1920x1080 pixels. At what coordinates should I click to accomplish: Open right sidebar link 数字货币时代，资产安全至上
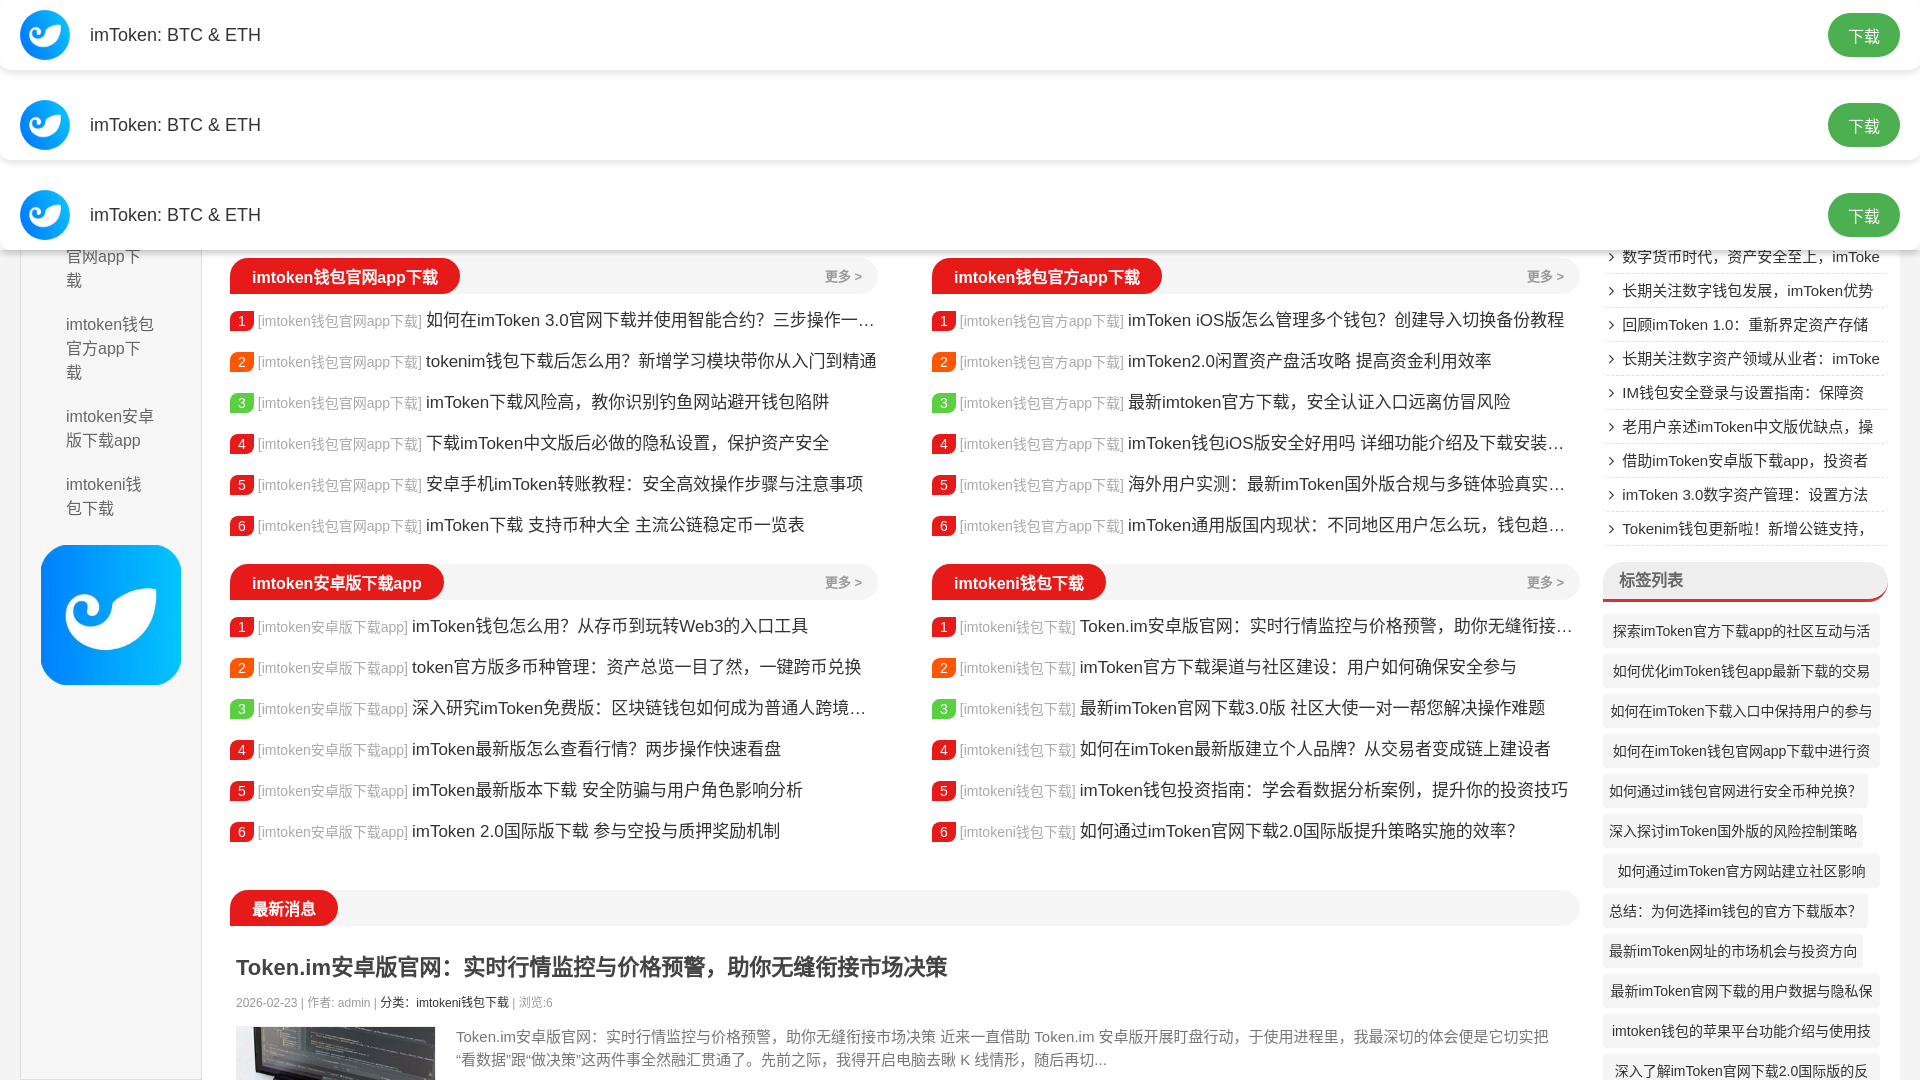pyautogui.click(x=1750, y=257)
